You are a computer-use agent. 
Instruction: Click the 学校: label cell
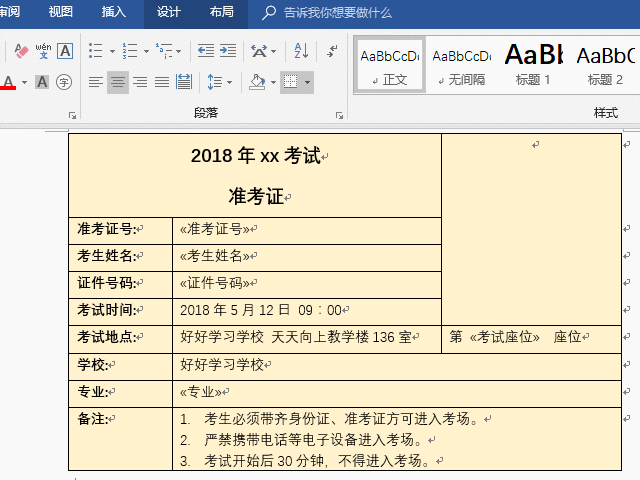(120, 367)
